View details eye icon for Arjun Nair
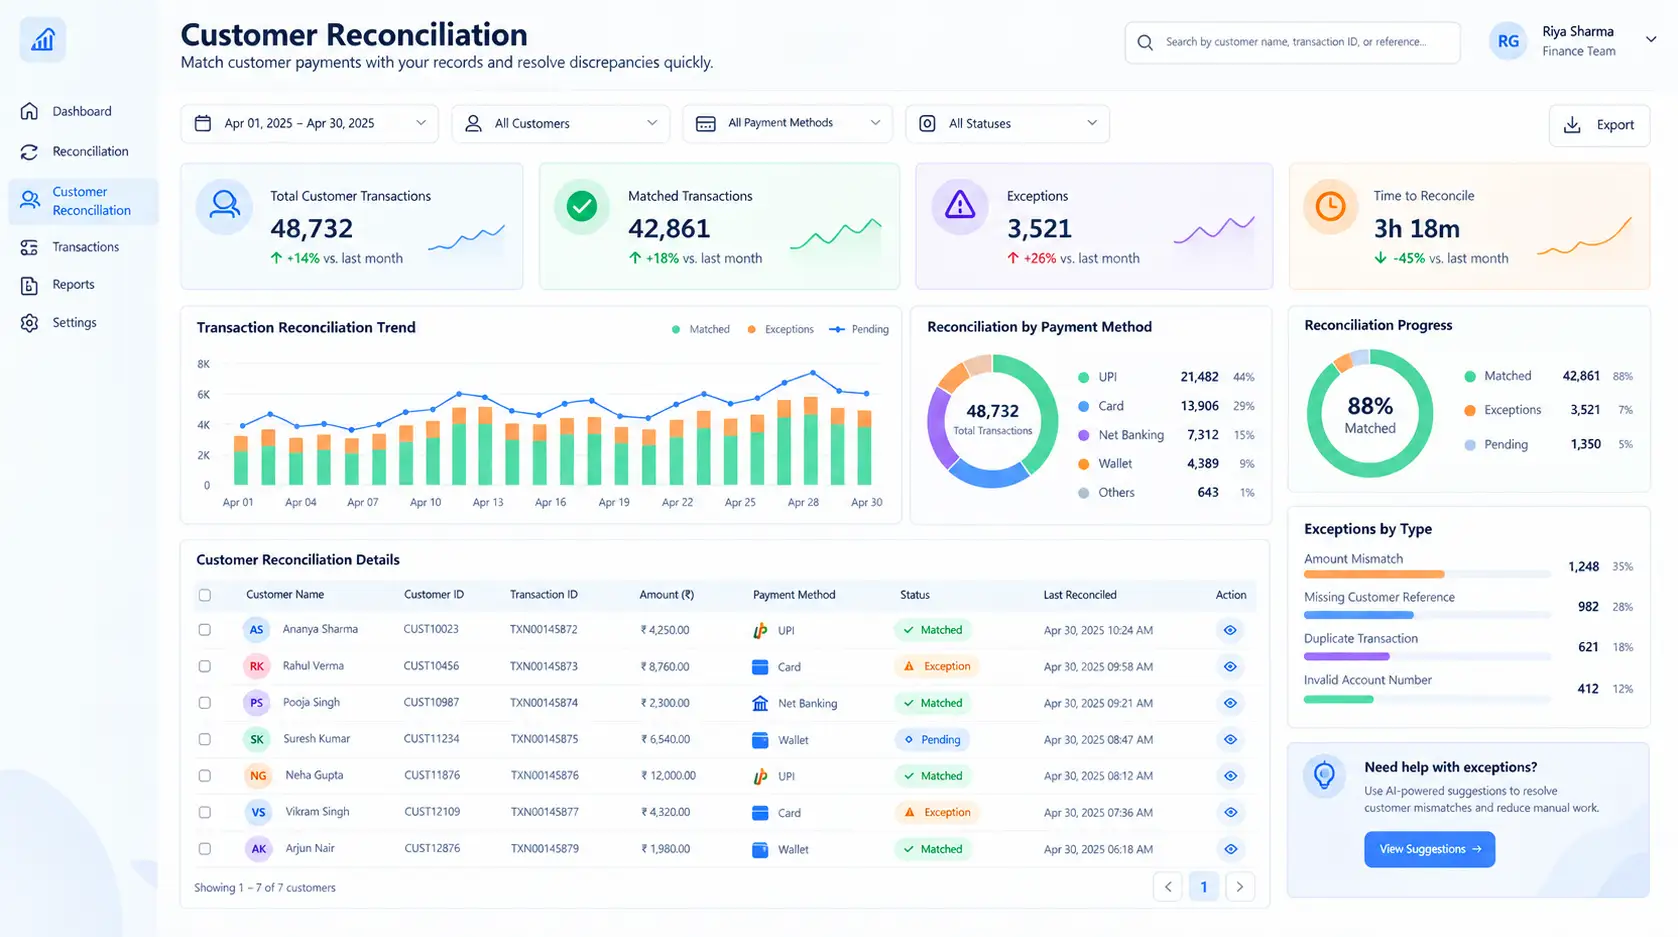 pos(1230,849)
